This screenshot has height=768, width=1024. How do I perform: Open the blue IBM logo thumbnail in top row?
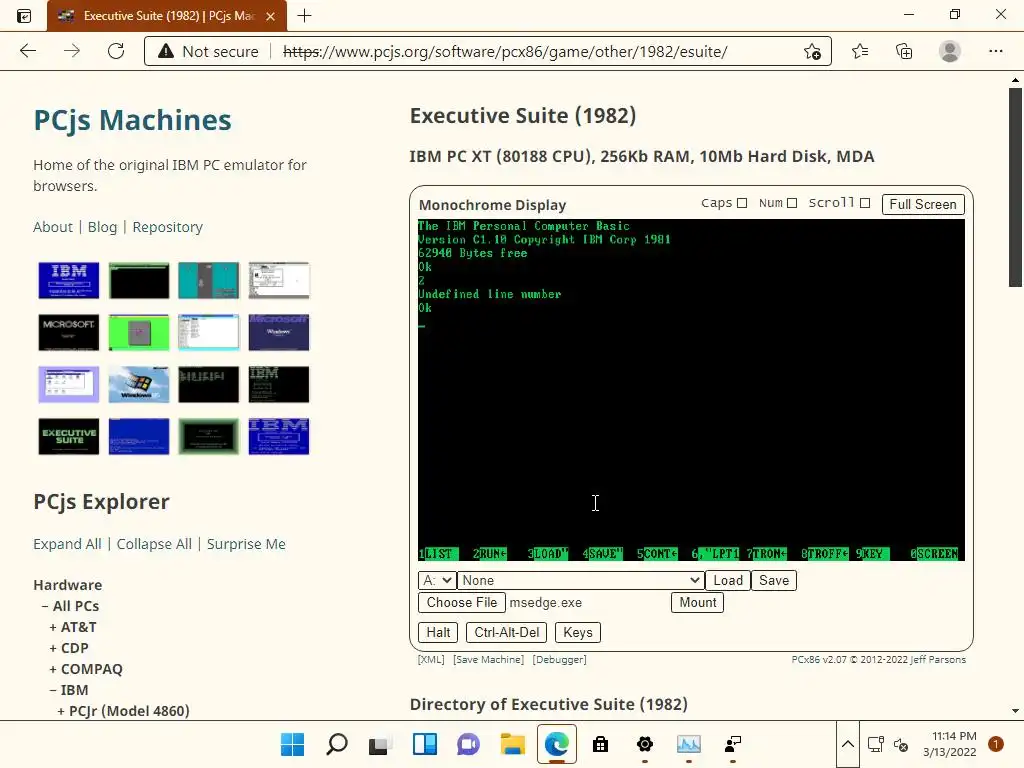coord(69,280)
